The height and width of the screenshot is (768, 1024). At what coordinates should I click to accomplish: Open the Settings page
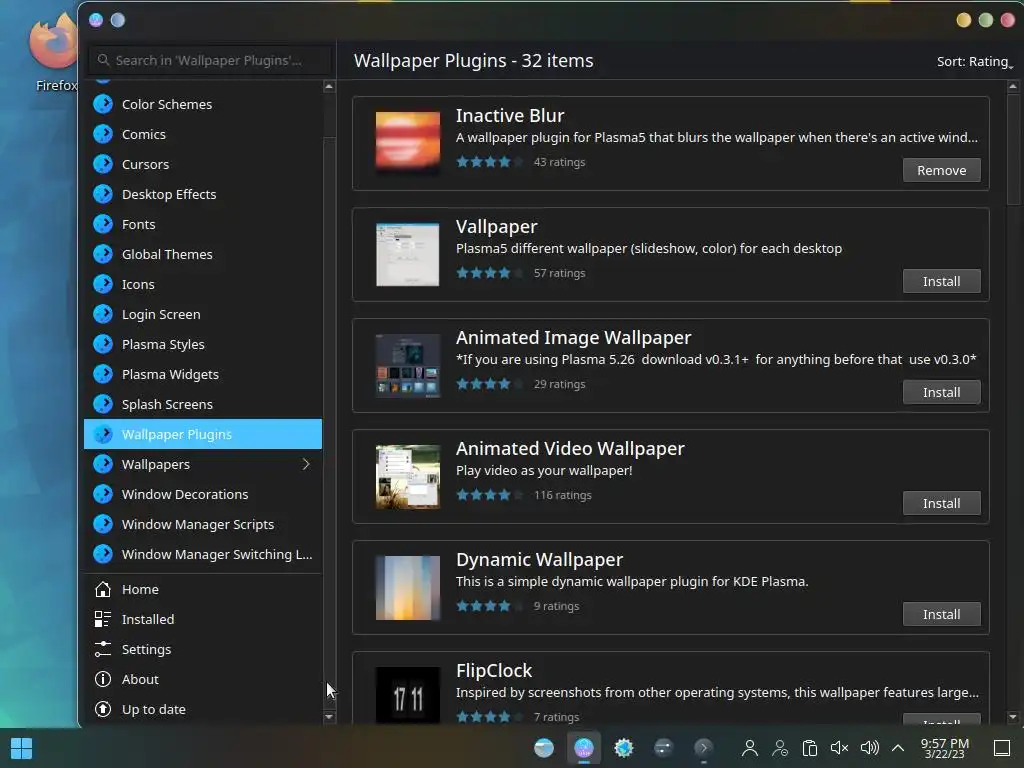tap(203, 649)
